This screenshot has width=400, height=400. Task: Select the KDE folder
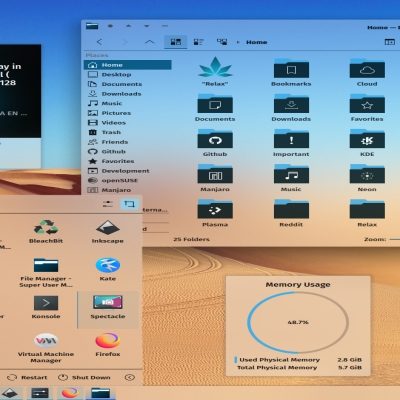(x=367, y=139)
